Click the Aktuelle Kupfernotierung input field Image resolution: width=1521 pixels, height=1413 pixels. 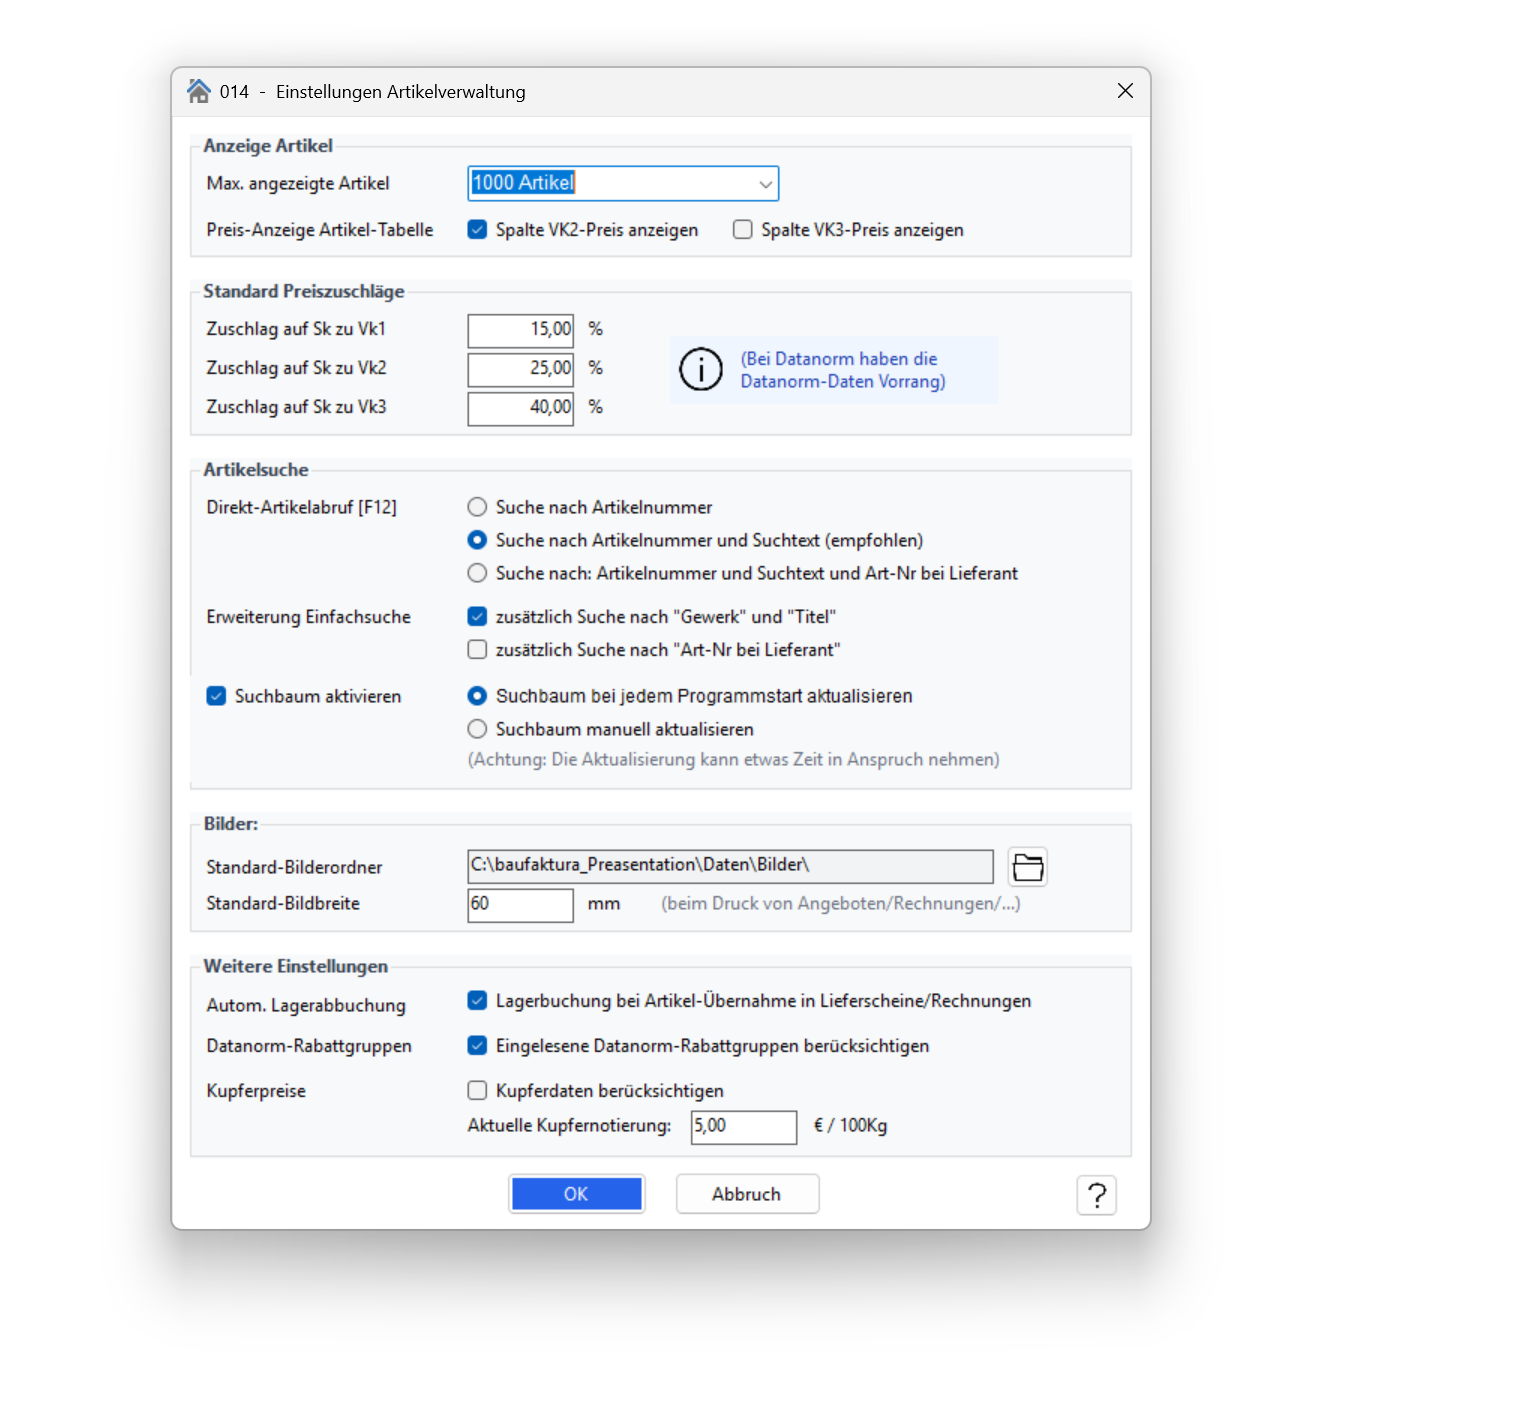[744, 1127]
